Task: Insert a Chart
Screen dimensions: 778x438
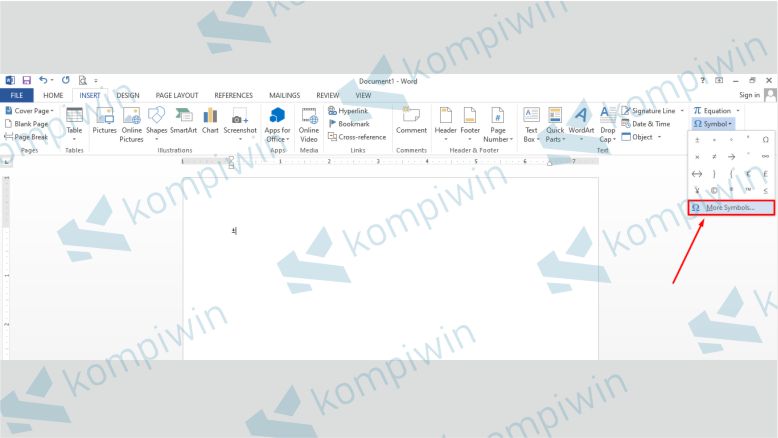Action: click(210, 122)
